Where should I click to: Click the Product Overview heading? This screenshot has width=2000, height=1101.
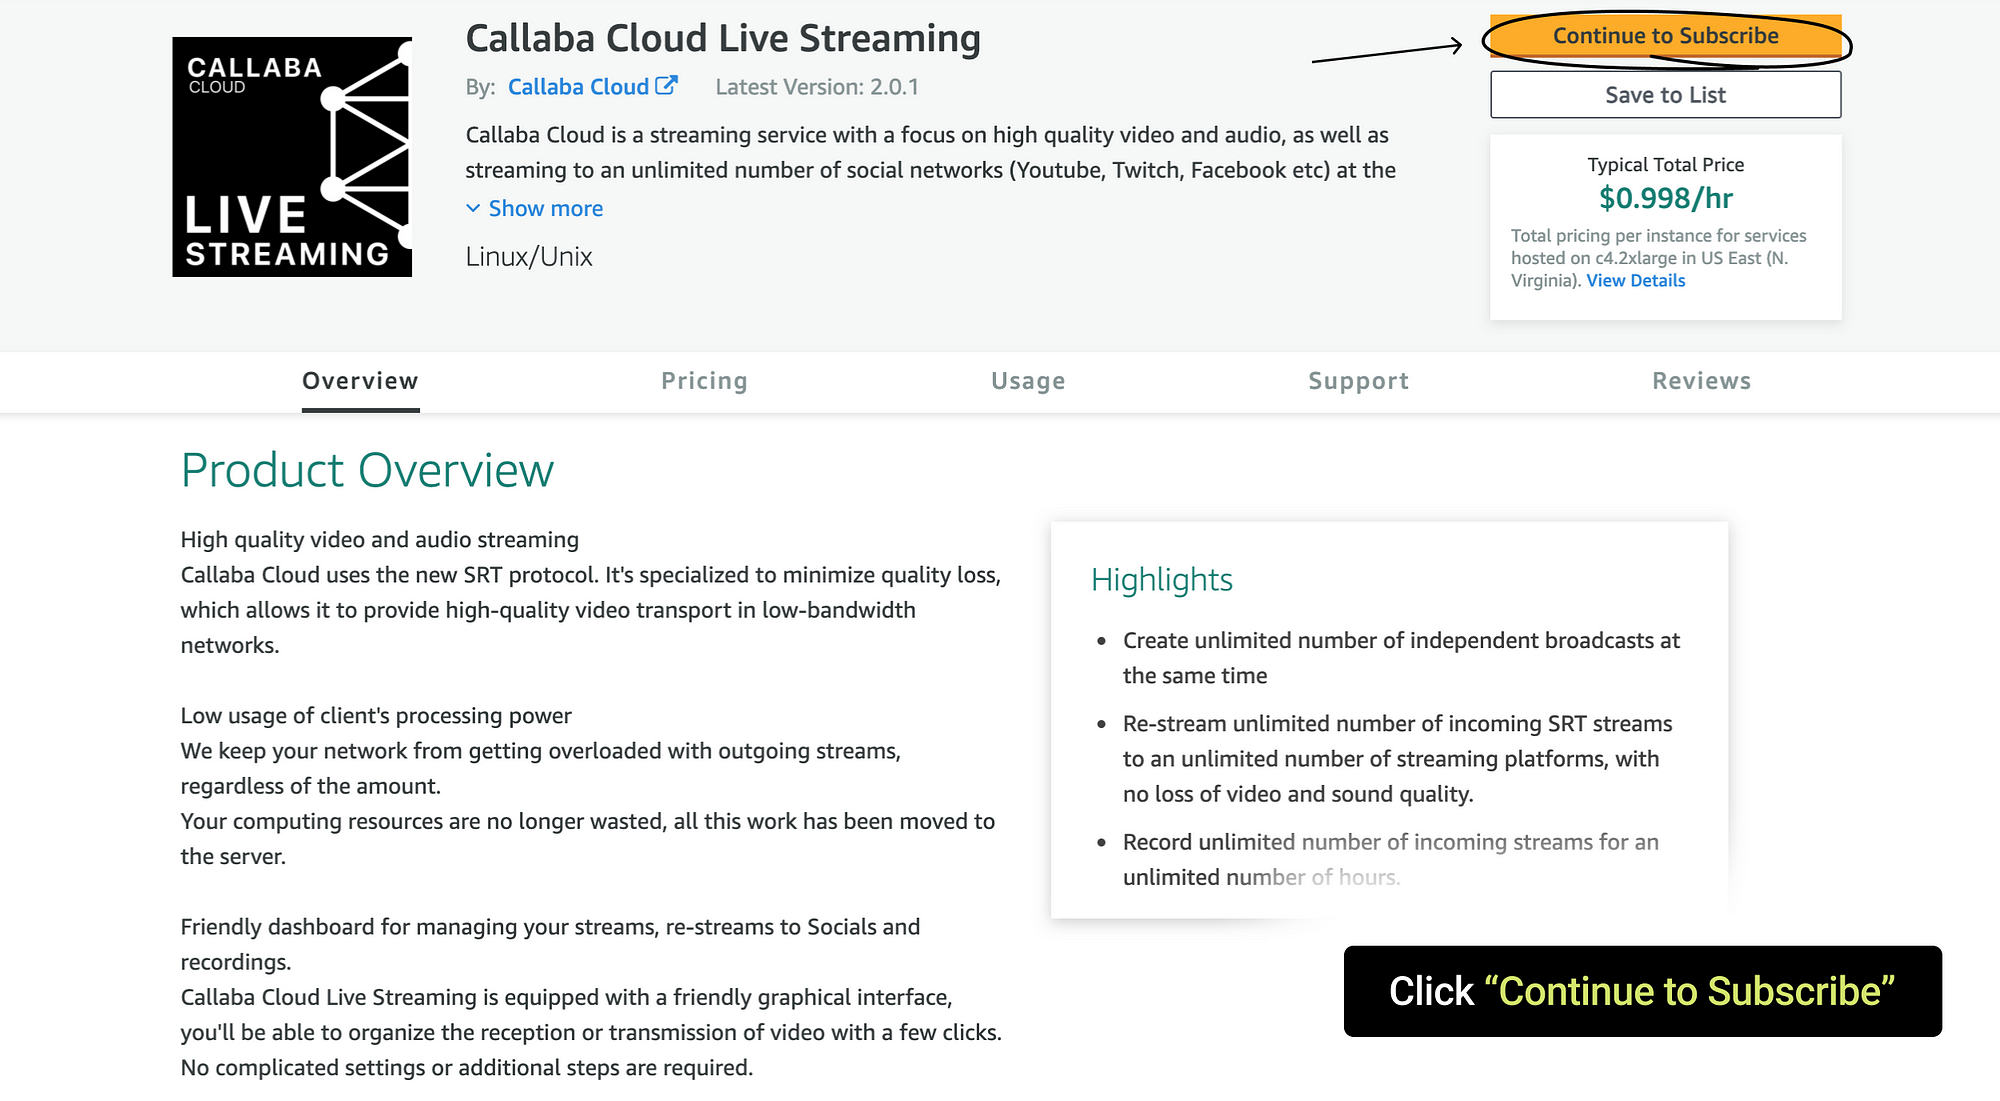[x=367, y=470]
